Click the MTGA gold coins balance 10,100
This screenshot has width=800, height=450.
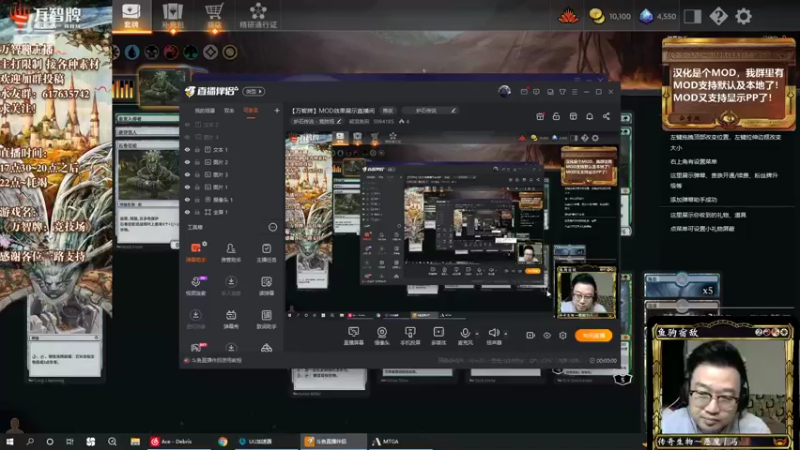click(610, 16)
